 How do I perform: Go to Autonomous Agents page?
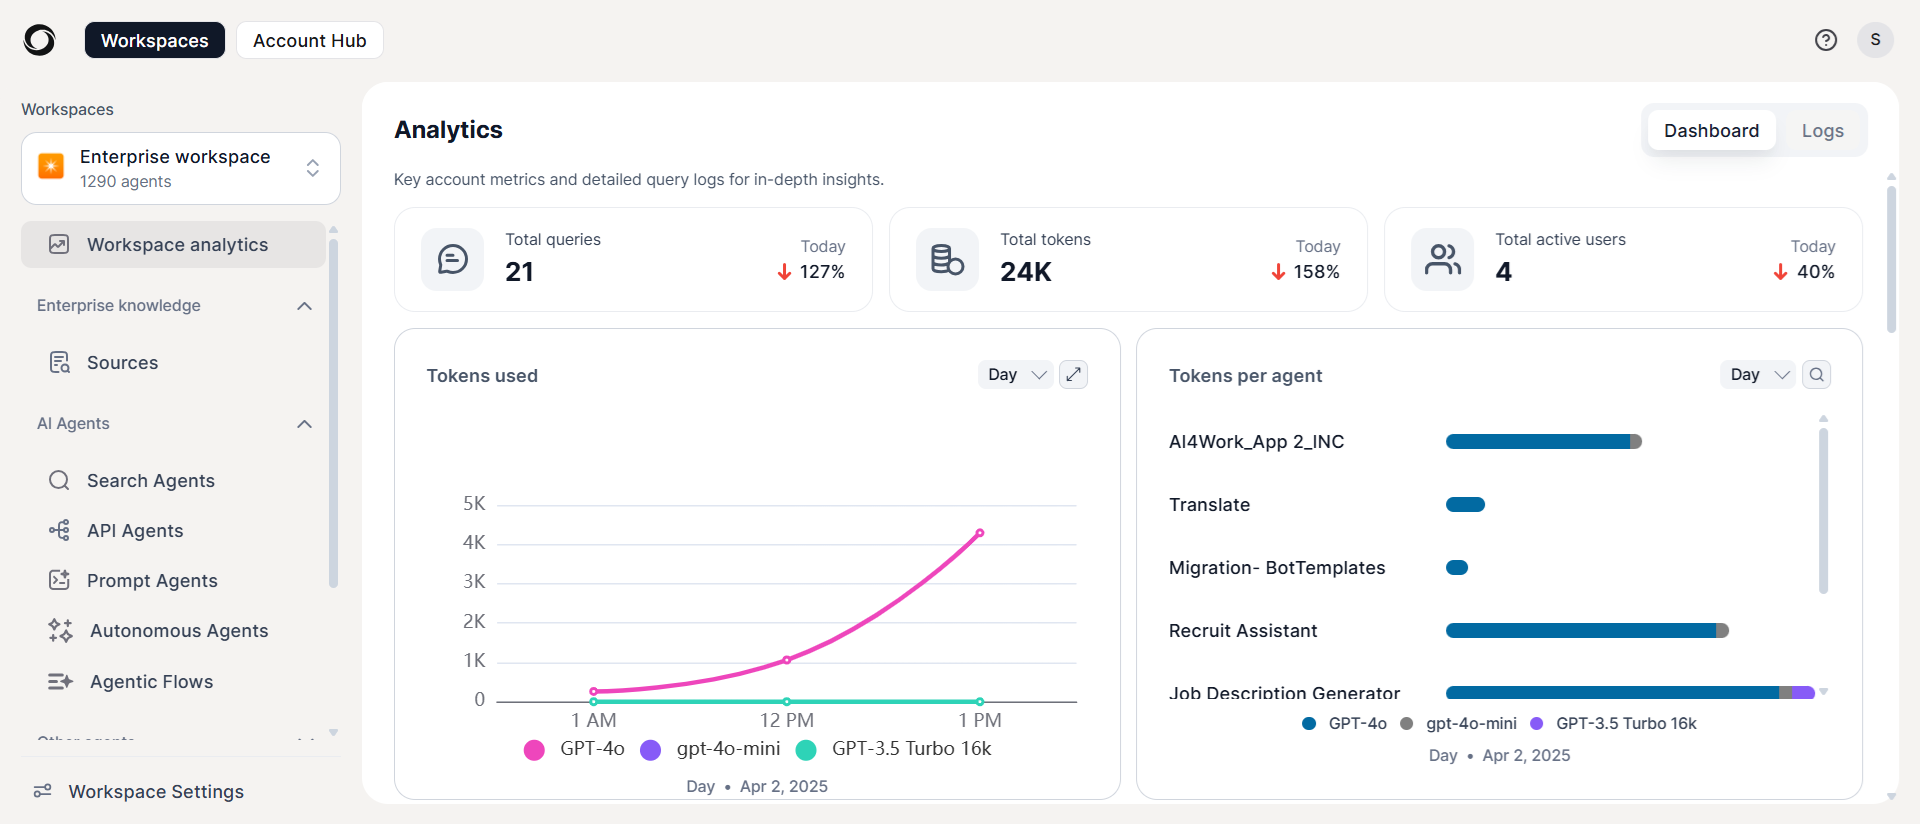click(x=176, y=631)
